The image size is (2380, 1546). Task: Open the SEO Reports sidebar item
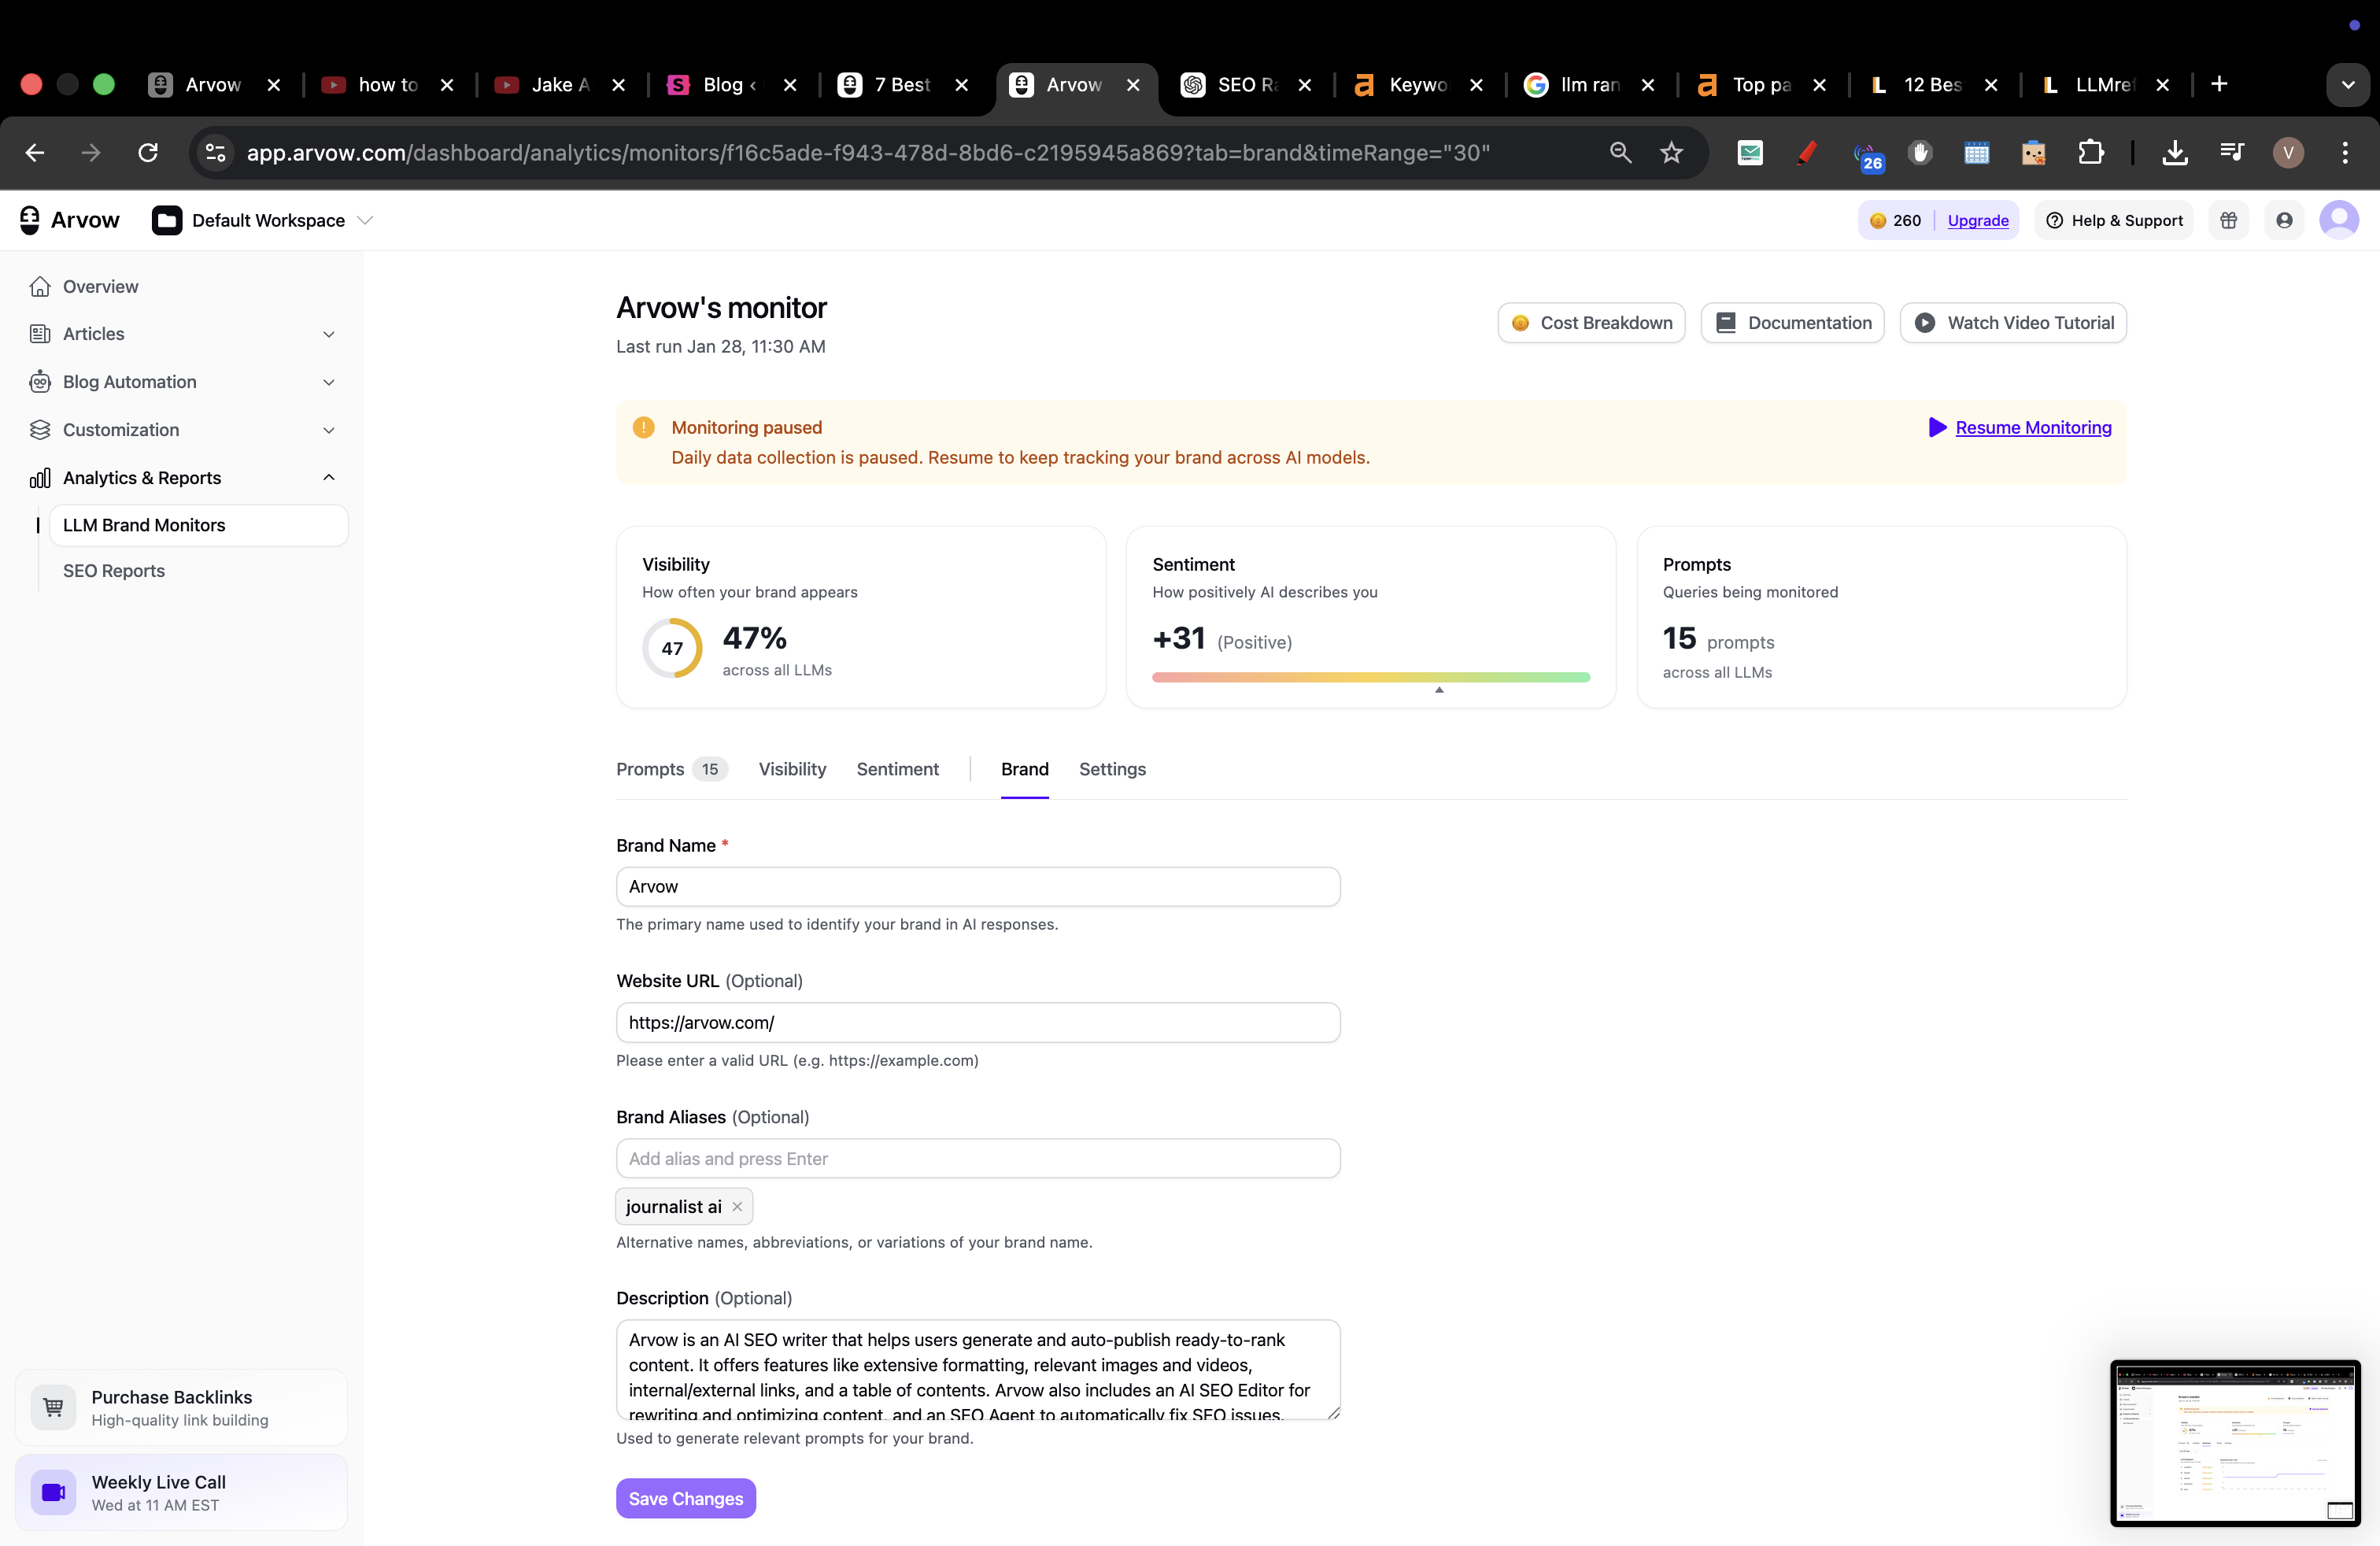[x=114, y=571]
